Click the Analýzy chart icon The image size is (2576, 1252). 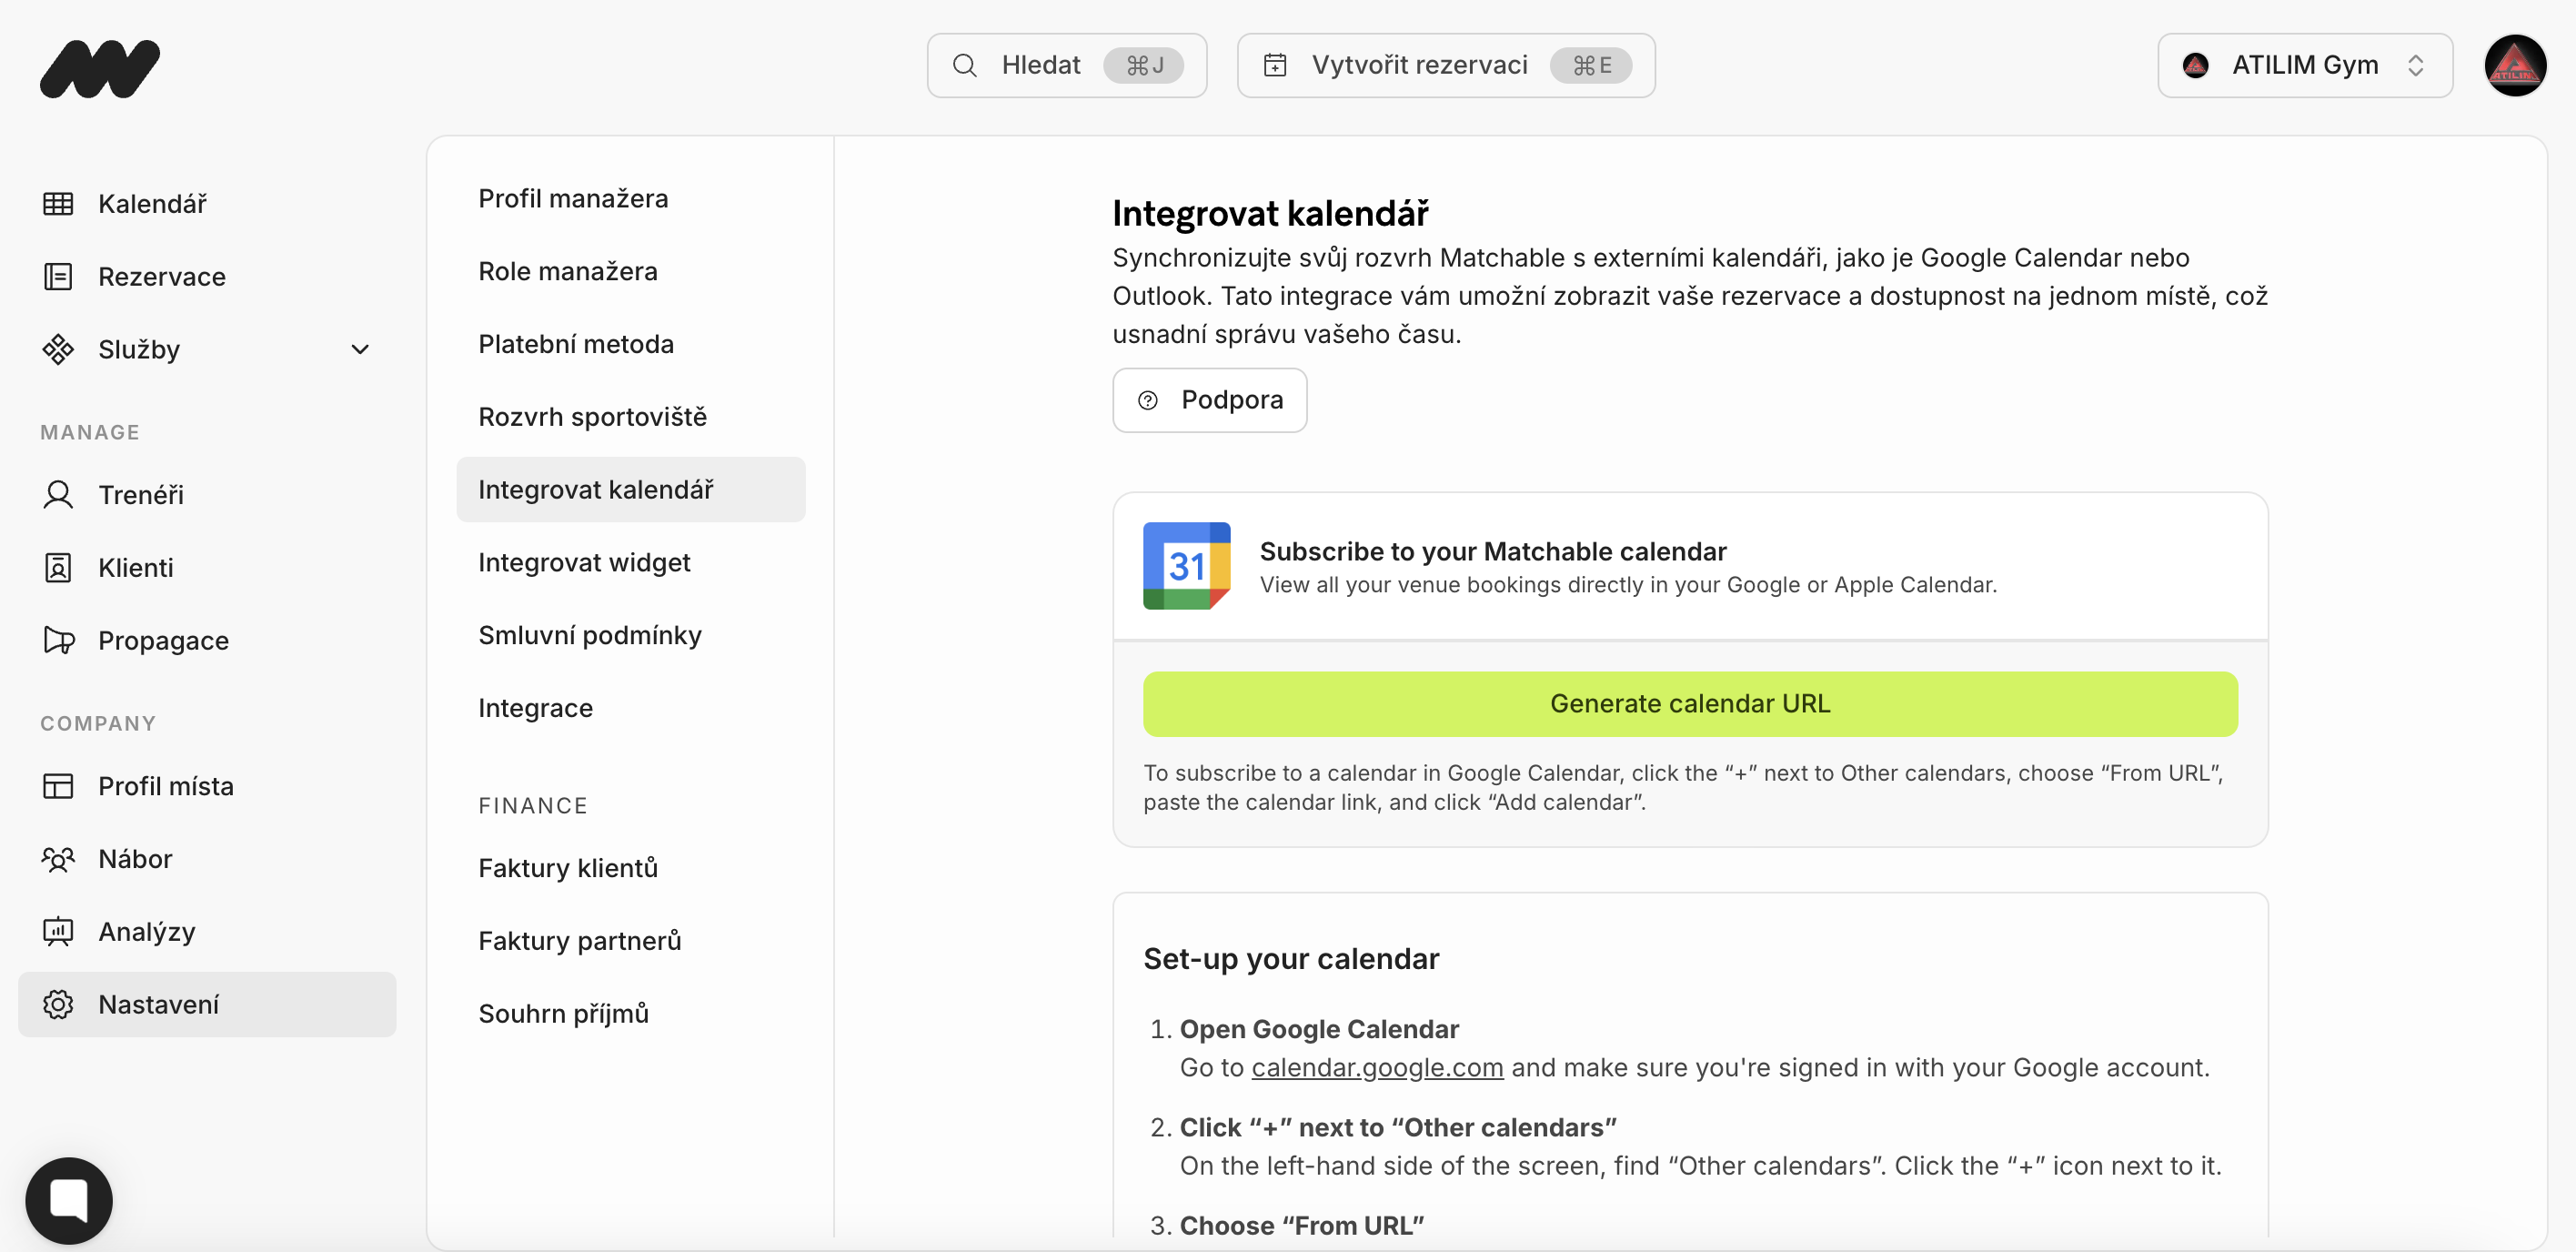(x=58, y=931)
